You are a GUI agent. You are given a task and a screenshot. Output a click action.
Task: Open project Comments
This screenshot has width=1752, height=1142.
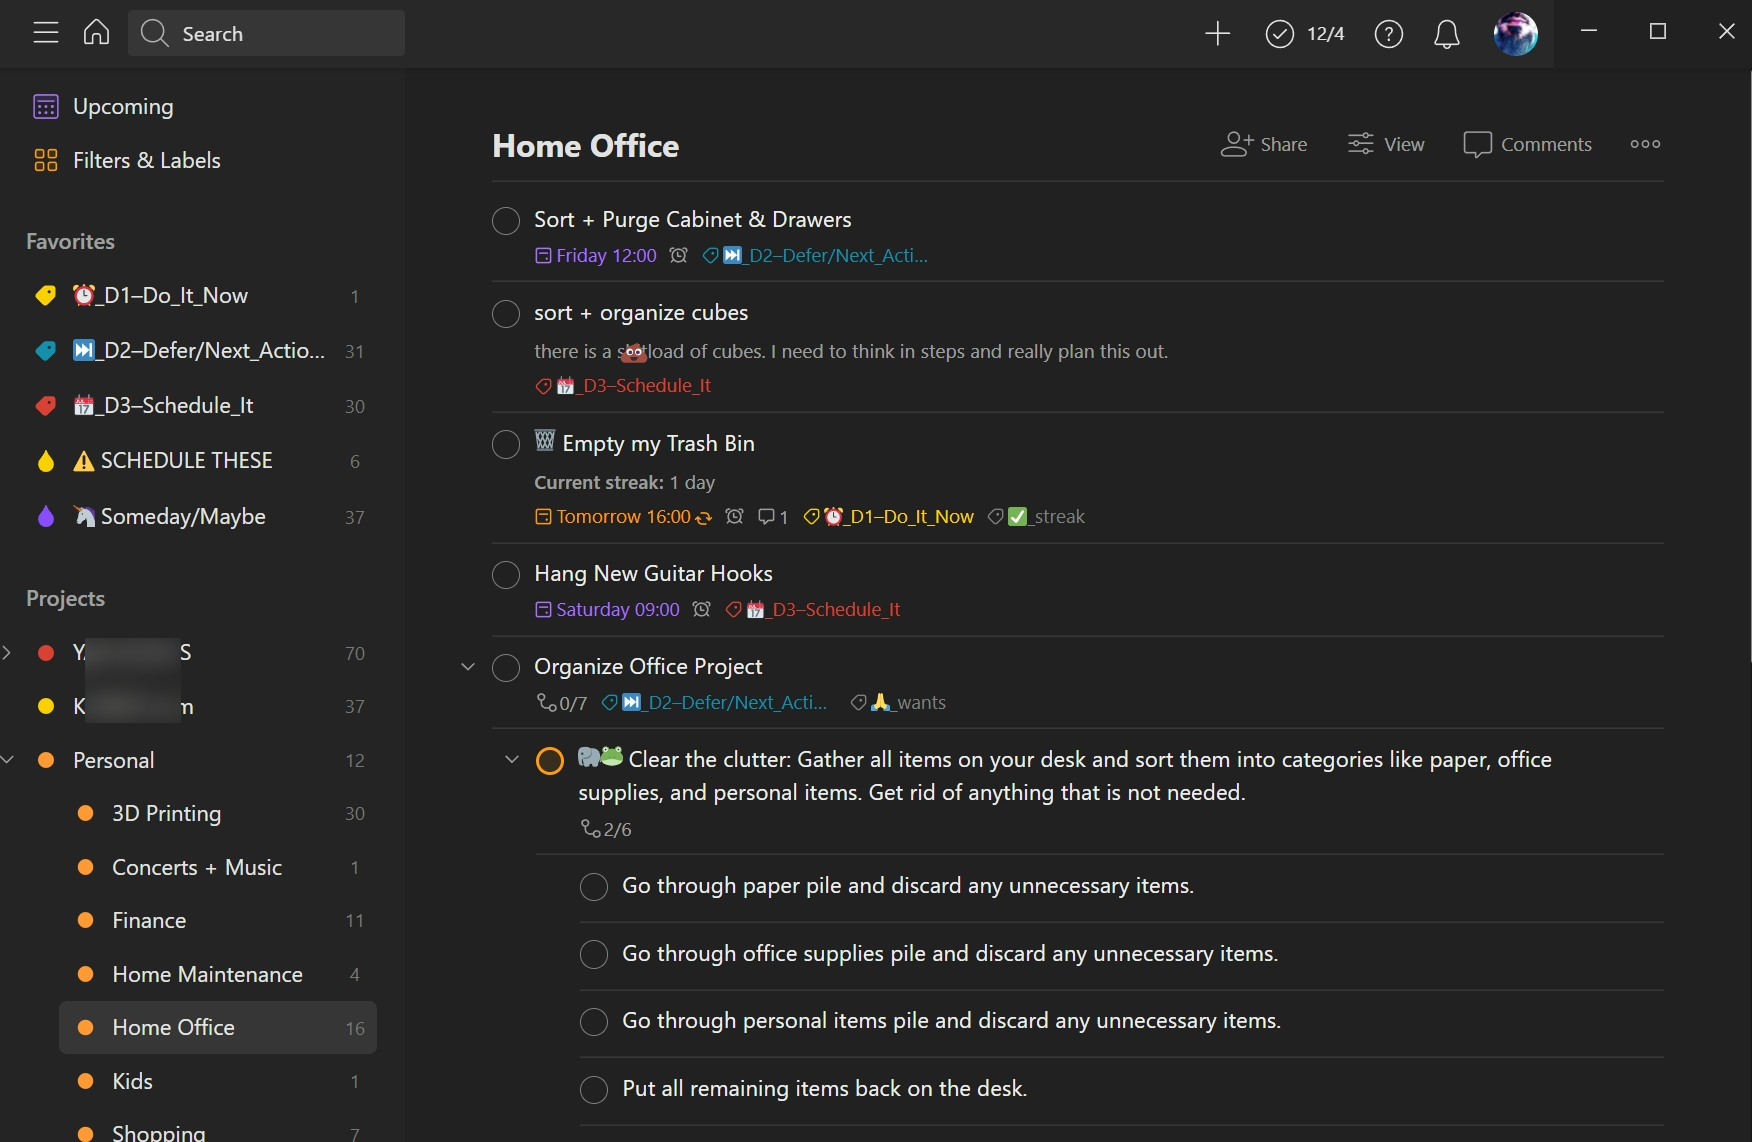[1527, 144]
